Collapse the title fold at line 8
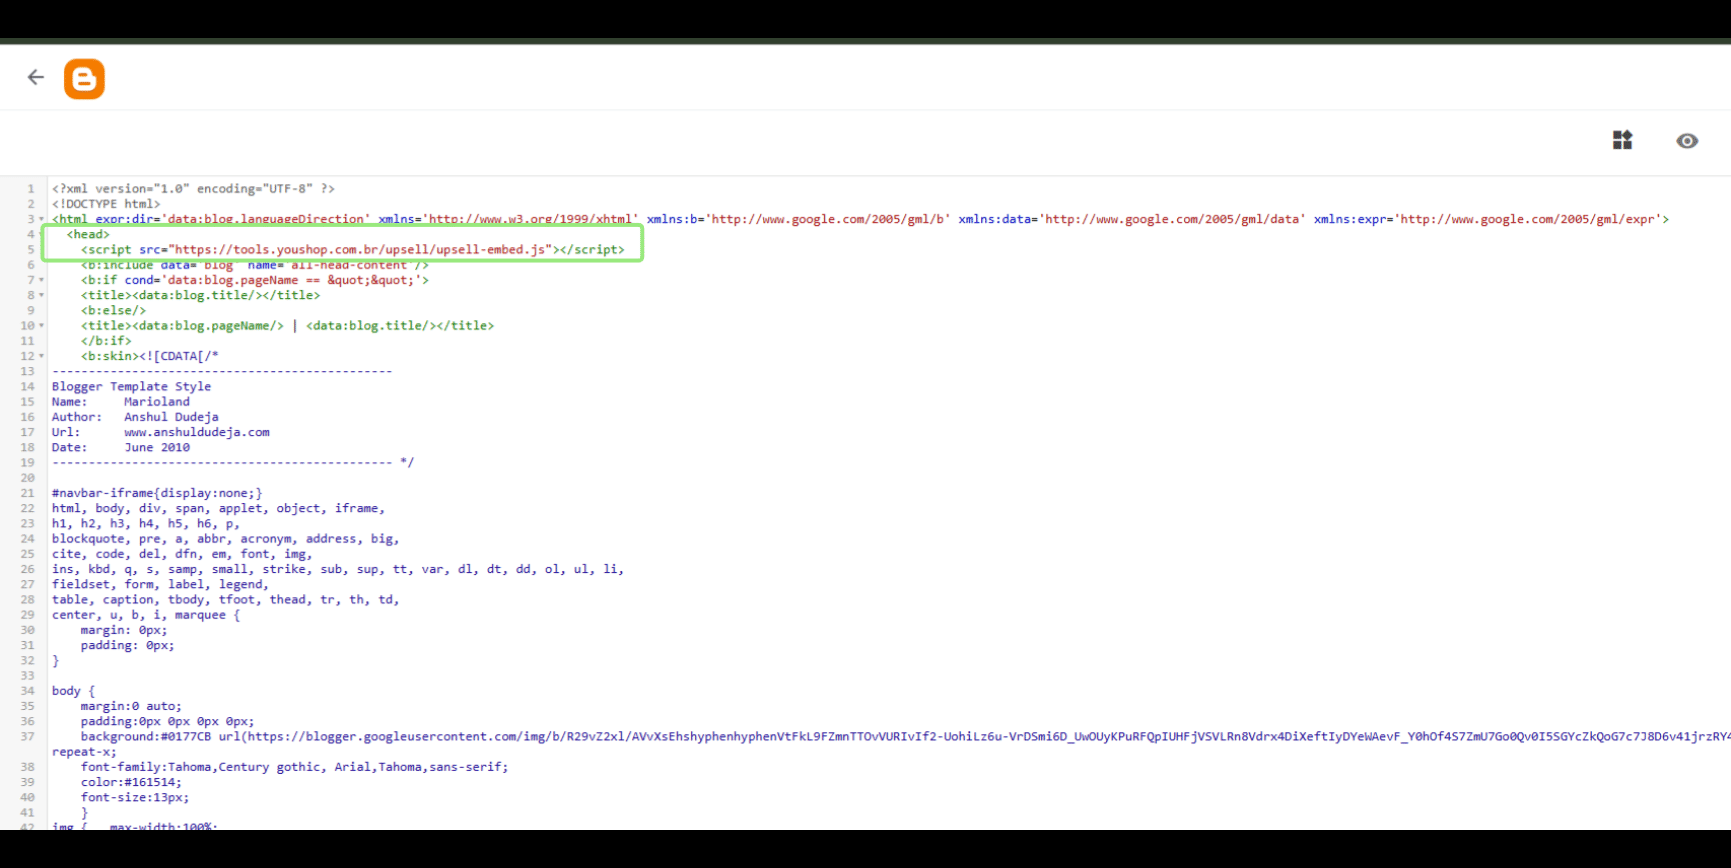Screen dimensions: 1731x868 click(41, 295)
